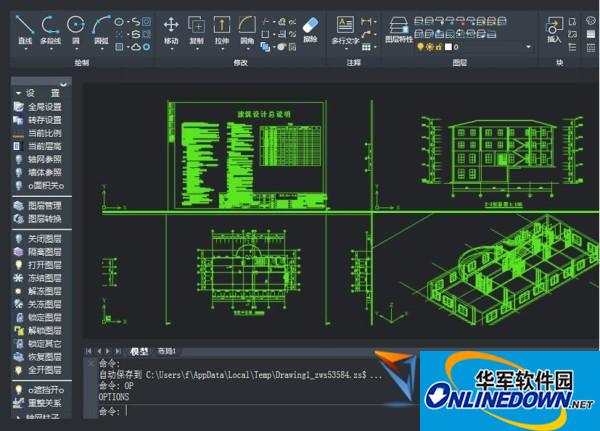Screen dimensions: 600x431
Task: Toggle 墙体参照 in side panel
Action: tap(38, 172)
